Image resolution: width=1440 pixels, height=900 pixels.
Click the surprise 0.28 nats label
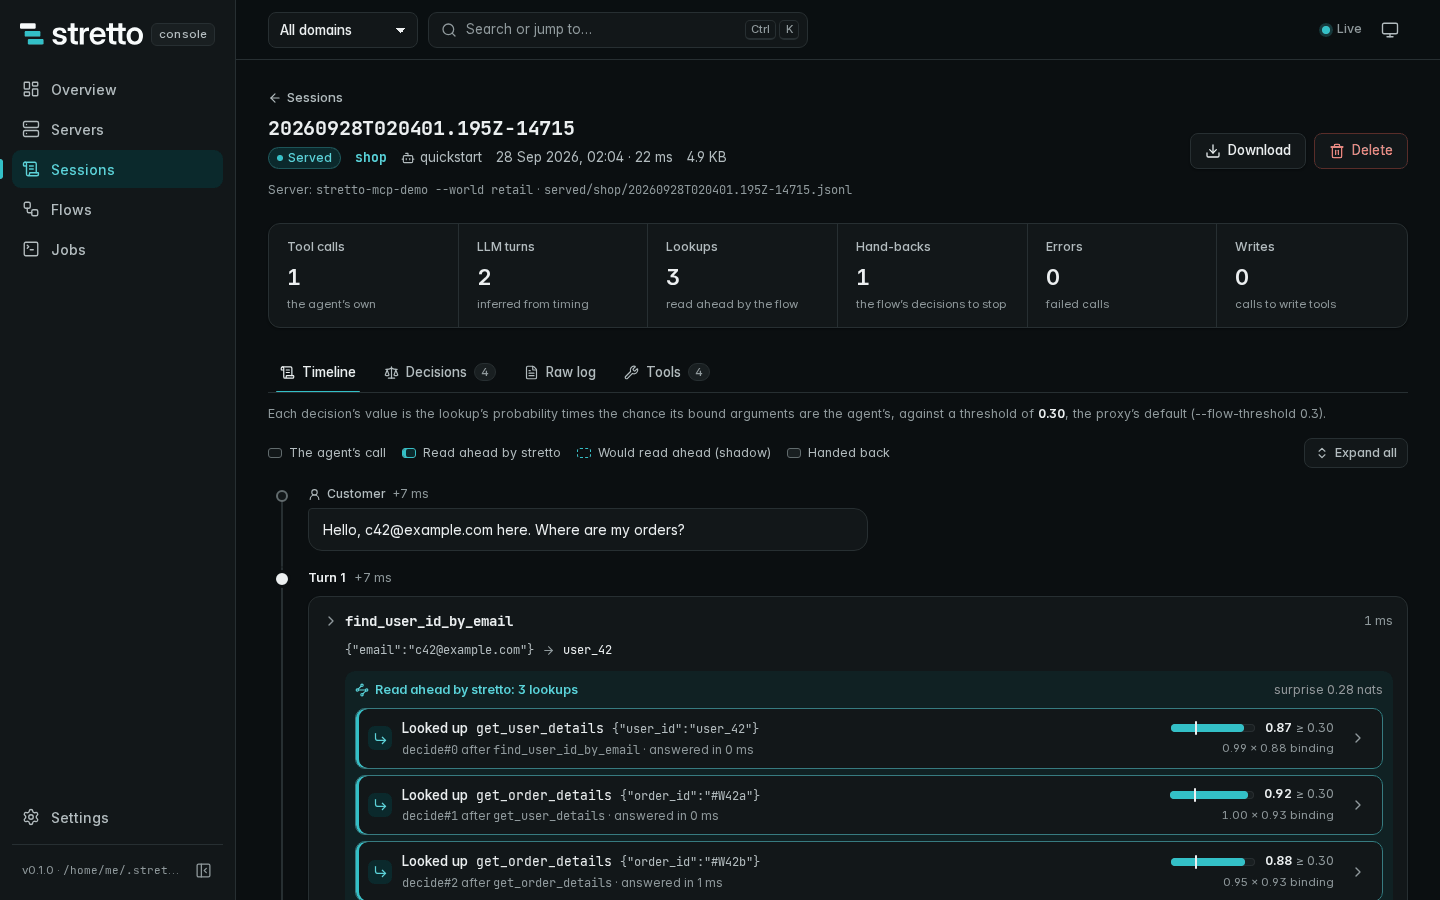click(1328, 690)
